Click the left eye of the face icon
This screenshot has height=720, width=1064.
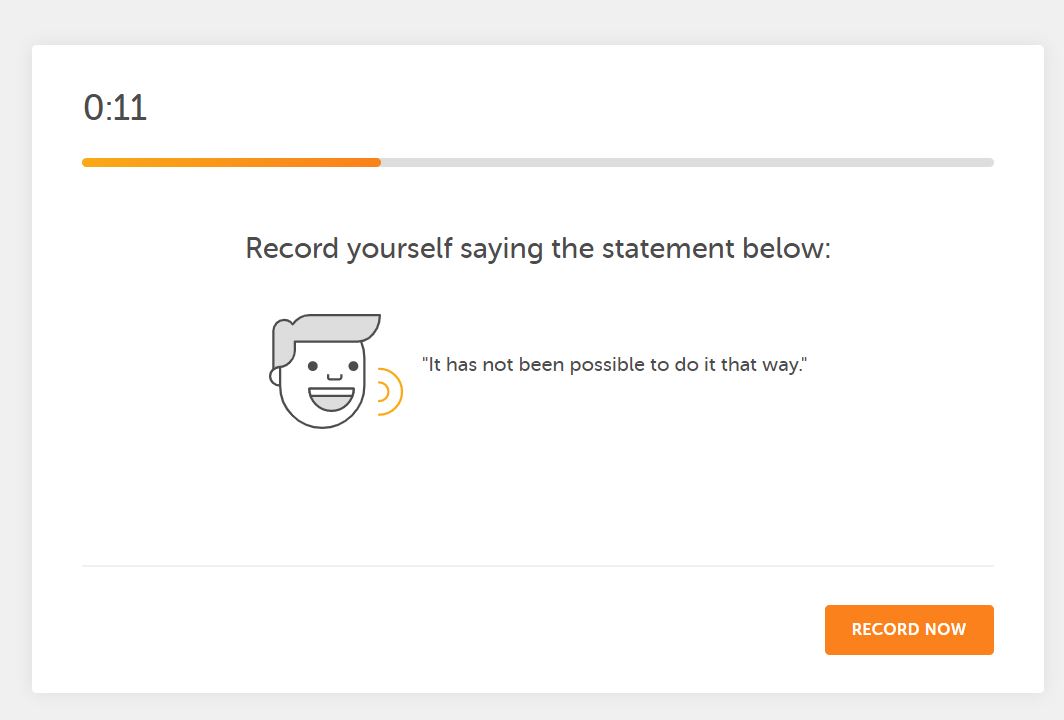[313, 367]
